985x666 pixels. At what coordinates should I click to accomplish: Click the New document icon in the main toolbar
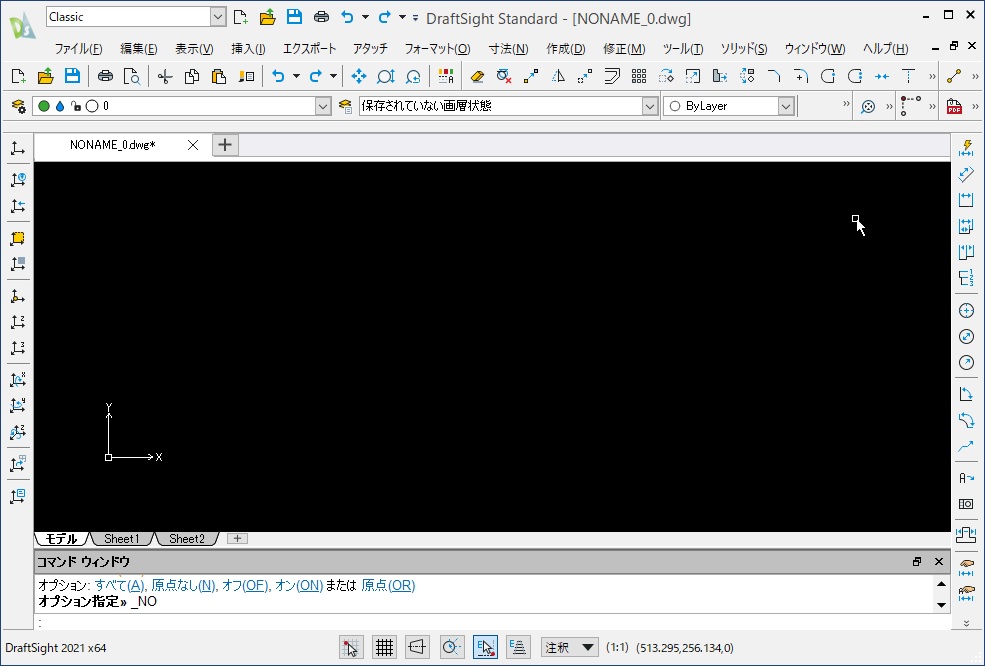click(x=18, y=77)
